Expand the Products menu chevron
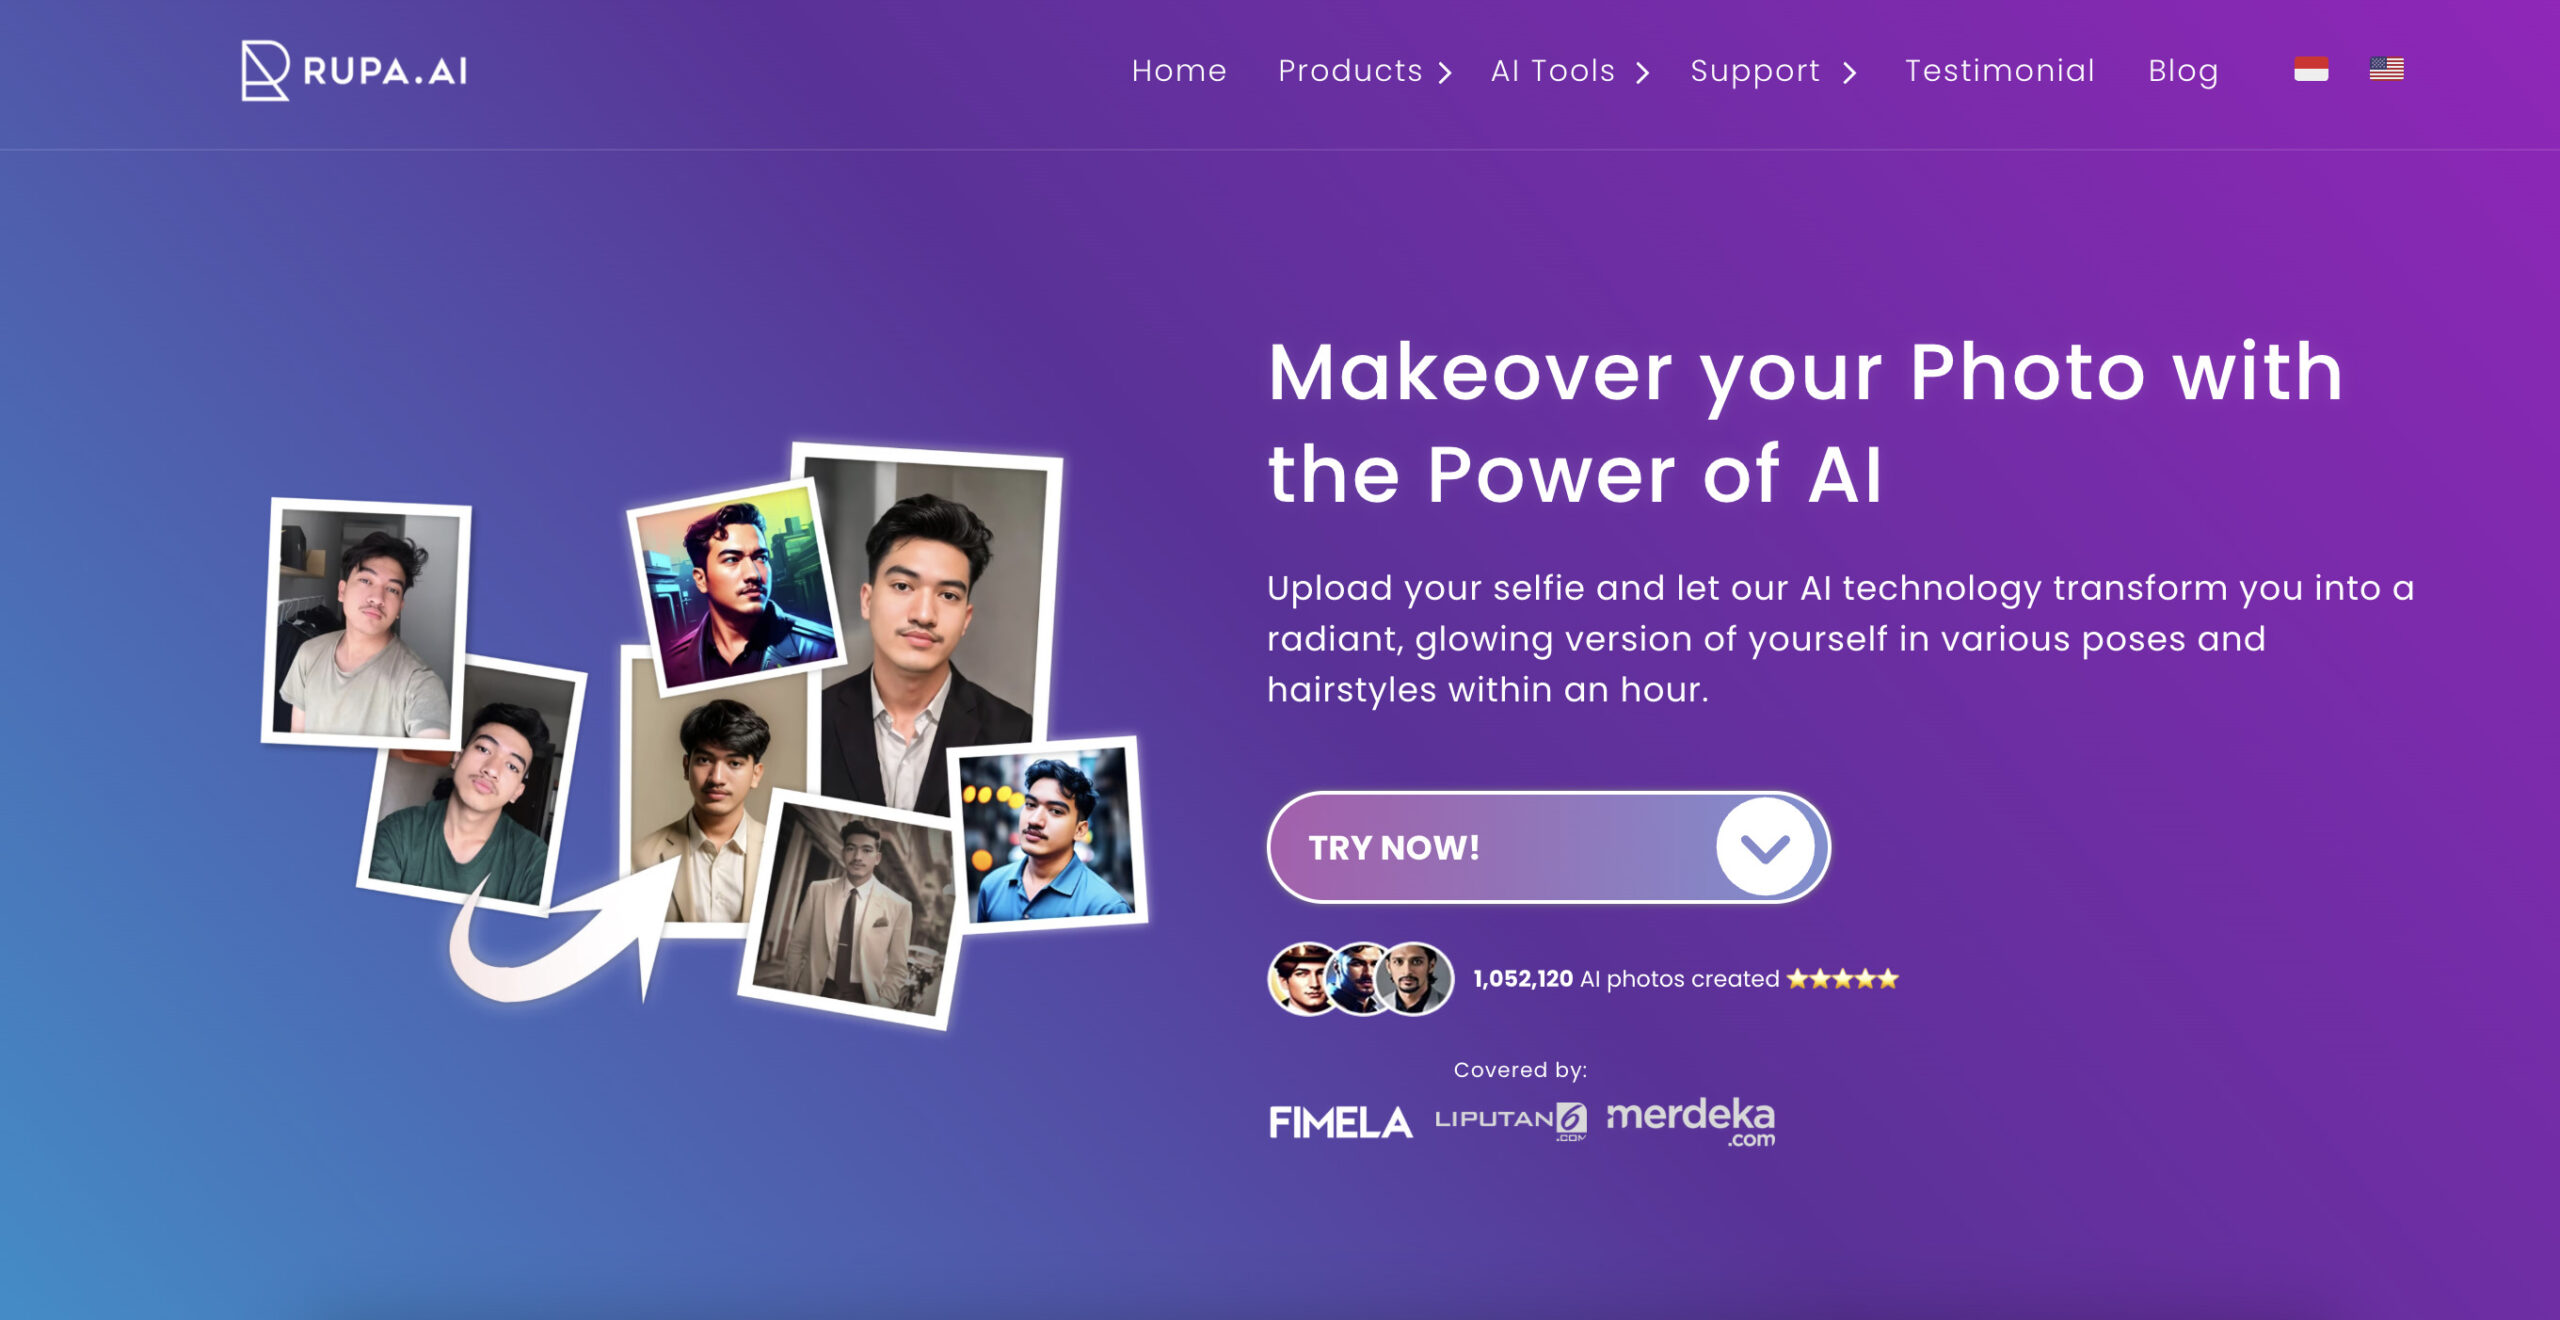This screenshot has height=1320, width=2560. click(1445, 72)
